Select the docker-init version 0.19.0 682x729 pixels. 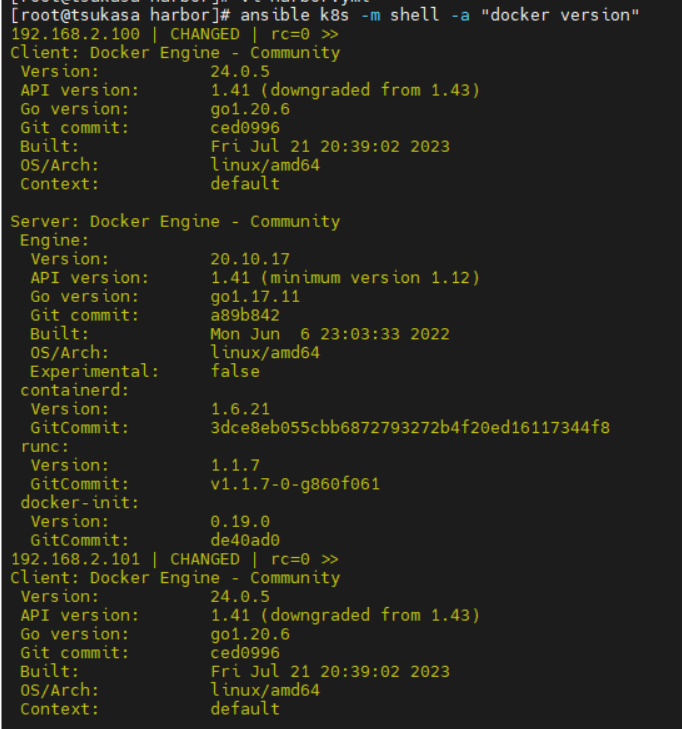pyautogui.click(x=240, y=522)
